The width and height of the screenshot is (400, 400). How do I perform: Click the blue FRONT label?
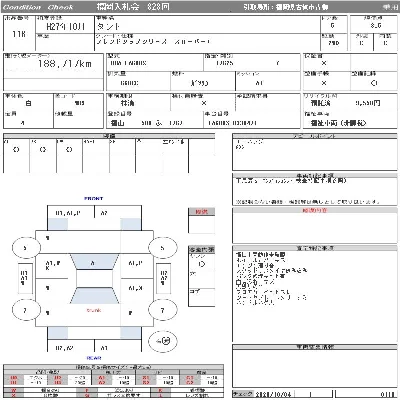tap(94, 198)
